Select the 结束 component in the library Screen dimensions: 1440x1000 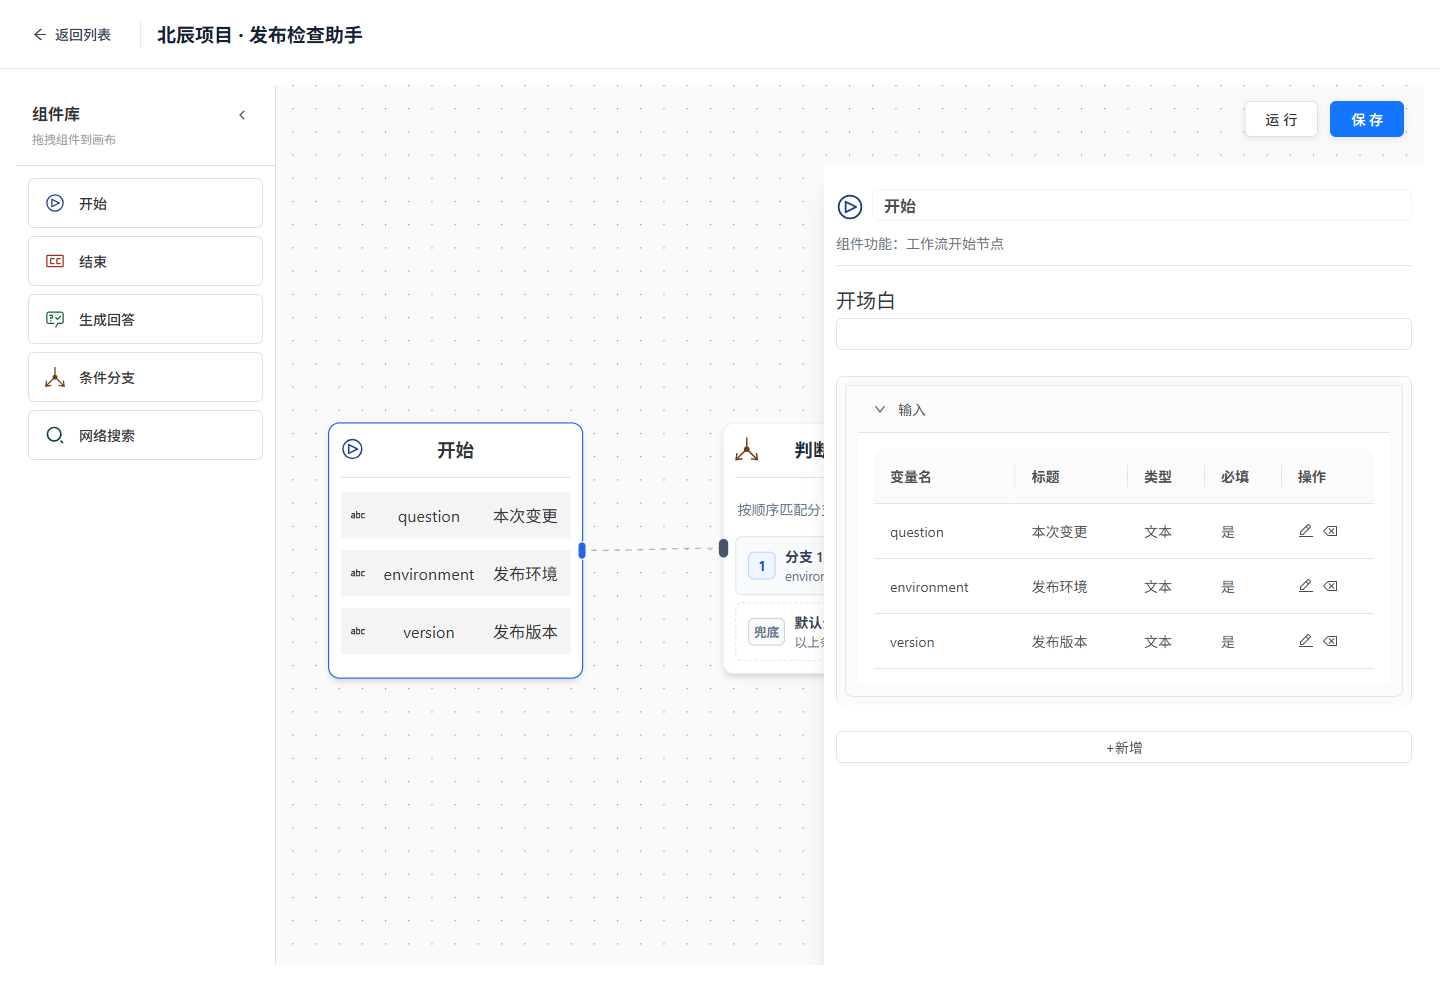(x=145, y=261)
